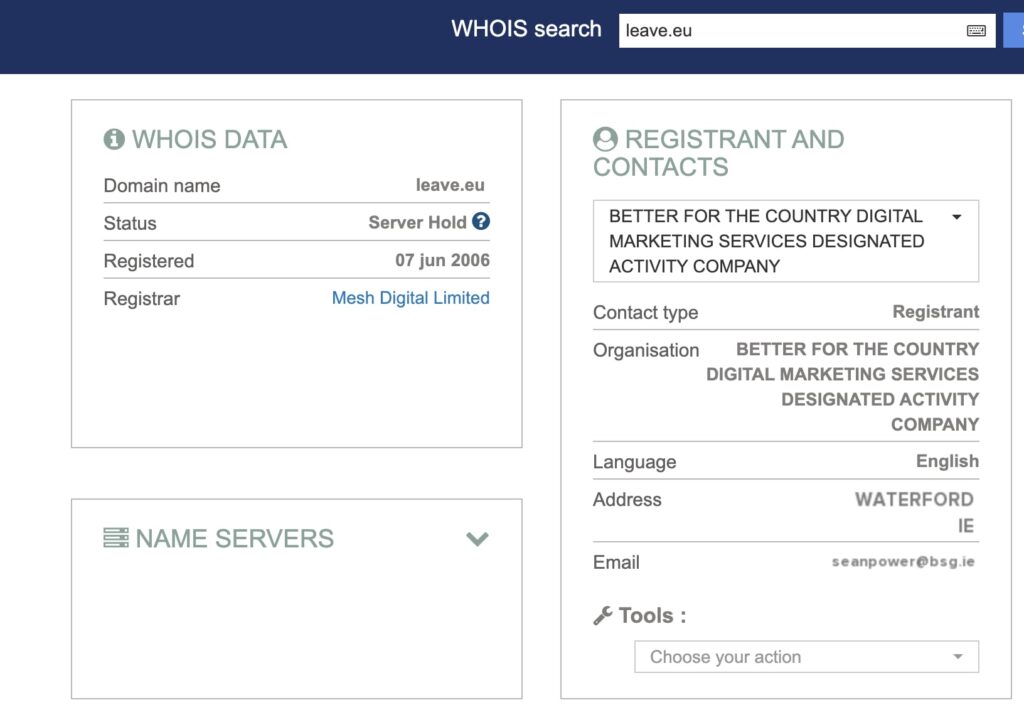Expand the Name Servers panel chevron

coord(477,539)
